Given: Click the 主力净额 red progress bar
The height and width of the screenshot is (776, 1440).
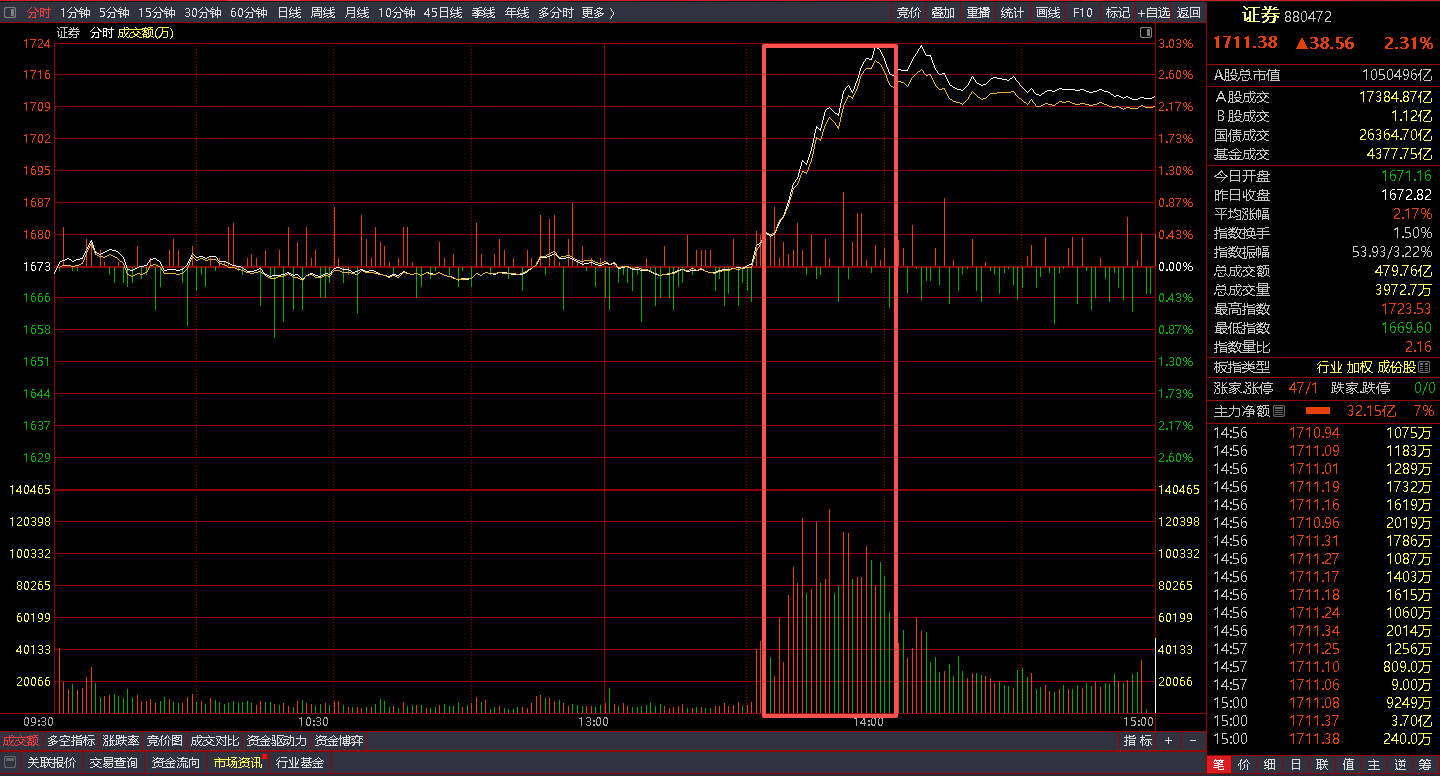Looking at the screenshot, I should tap(1318, 411).
